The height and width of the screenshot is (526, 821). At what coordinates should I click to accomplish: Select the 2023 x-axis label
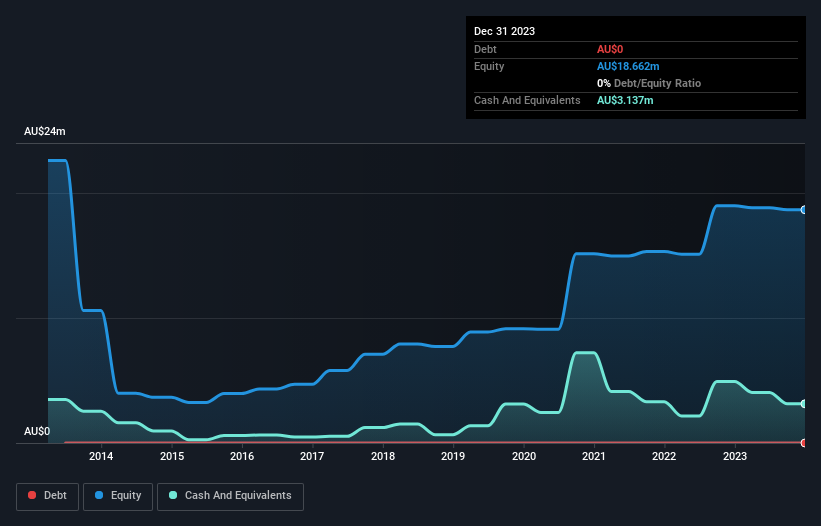pos(735,456)
